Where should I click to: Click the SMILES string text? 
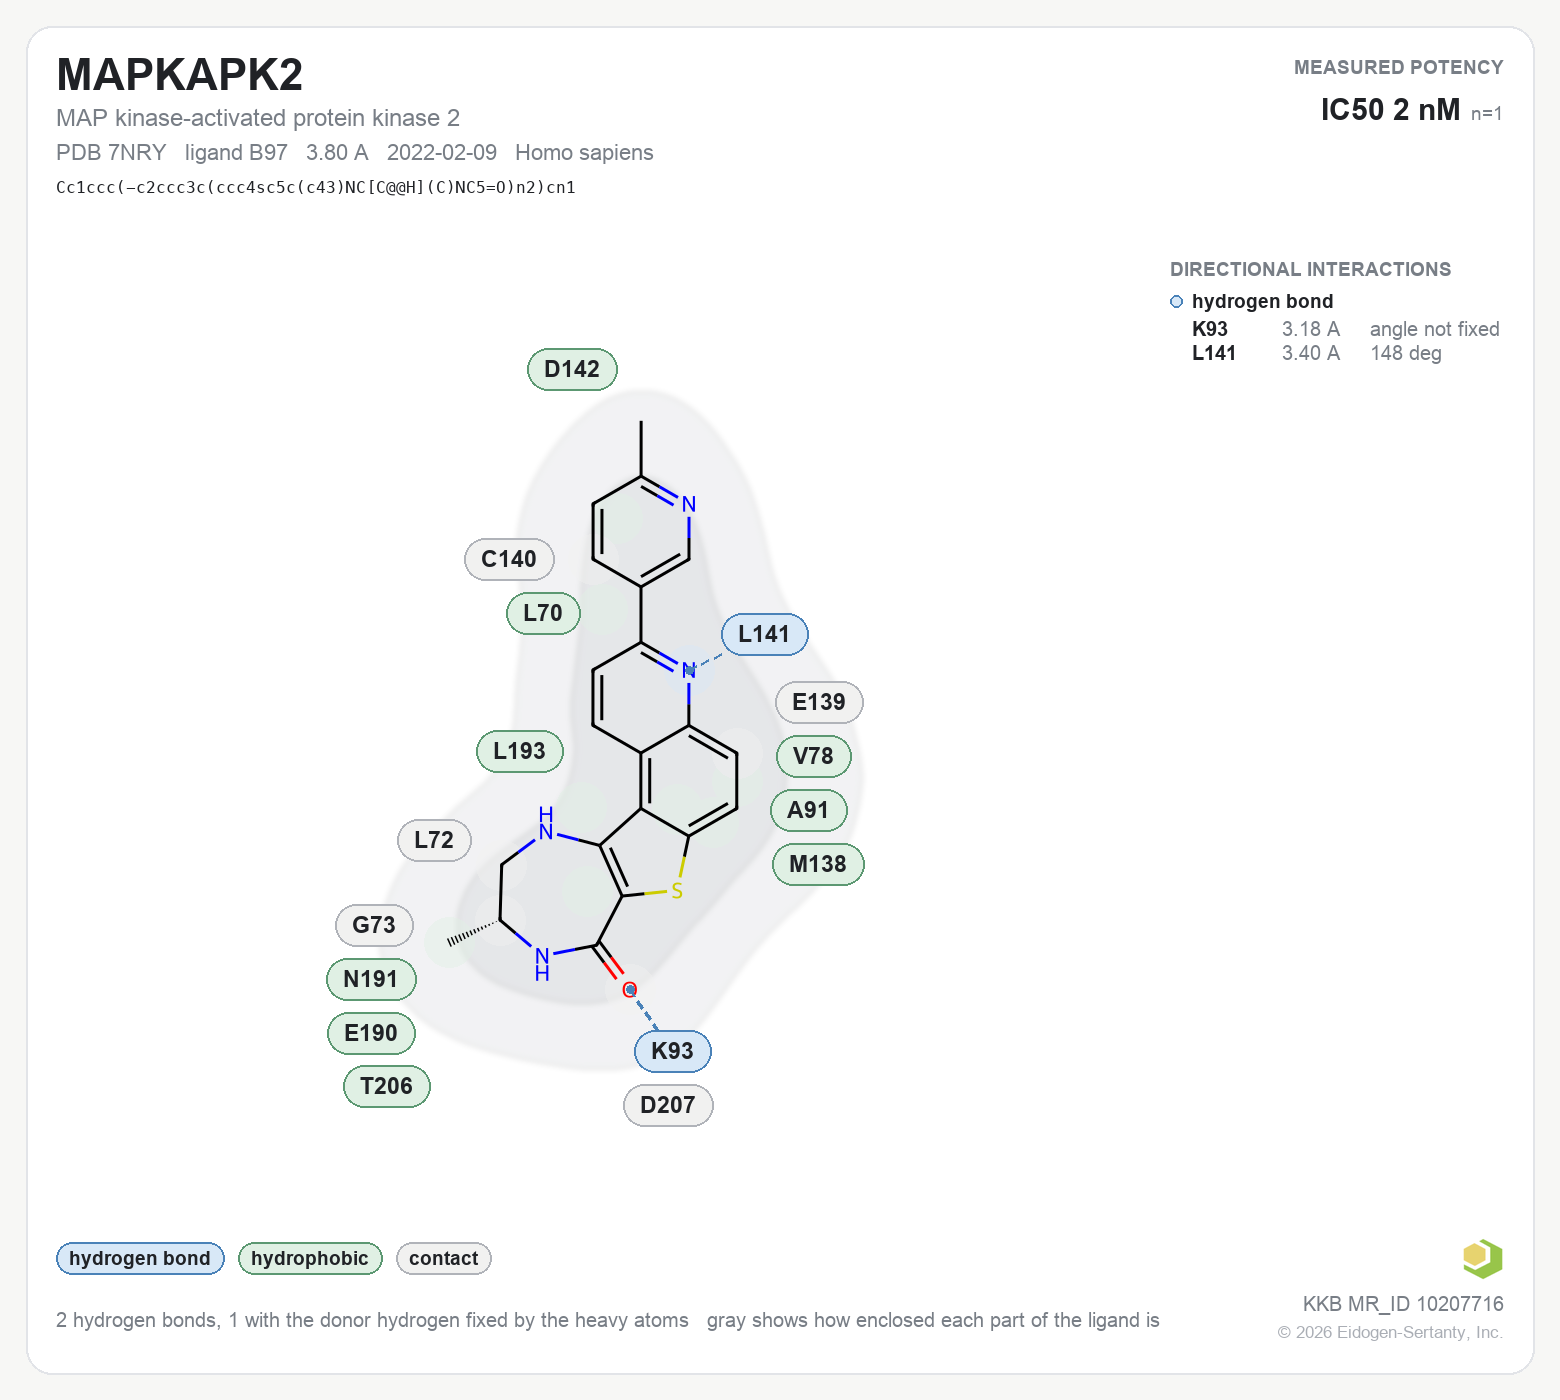(316, 187)
